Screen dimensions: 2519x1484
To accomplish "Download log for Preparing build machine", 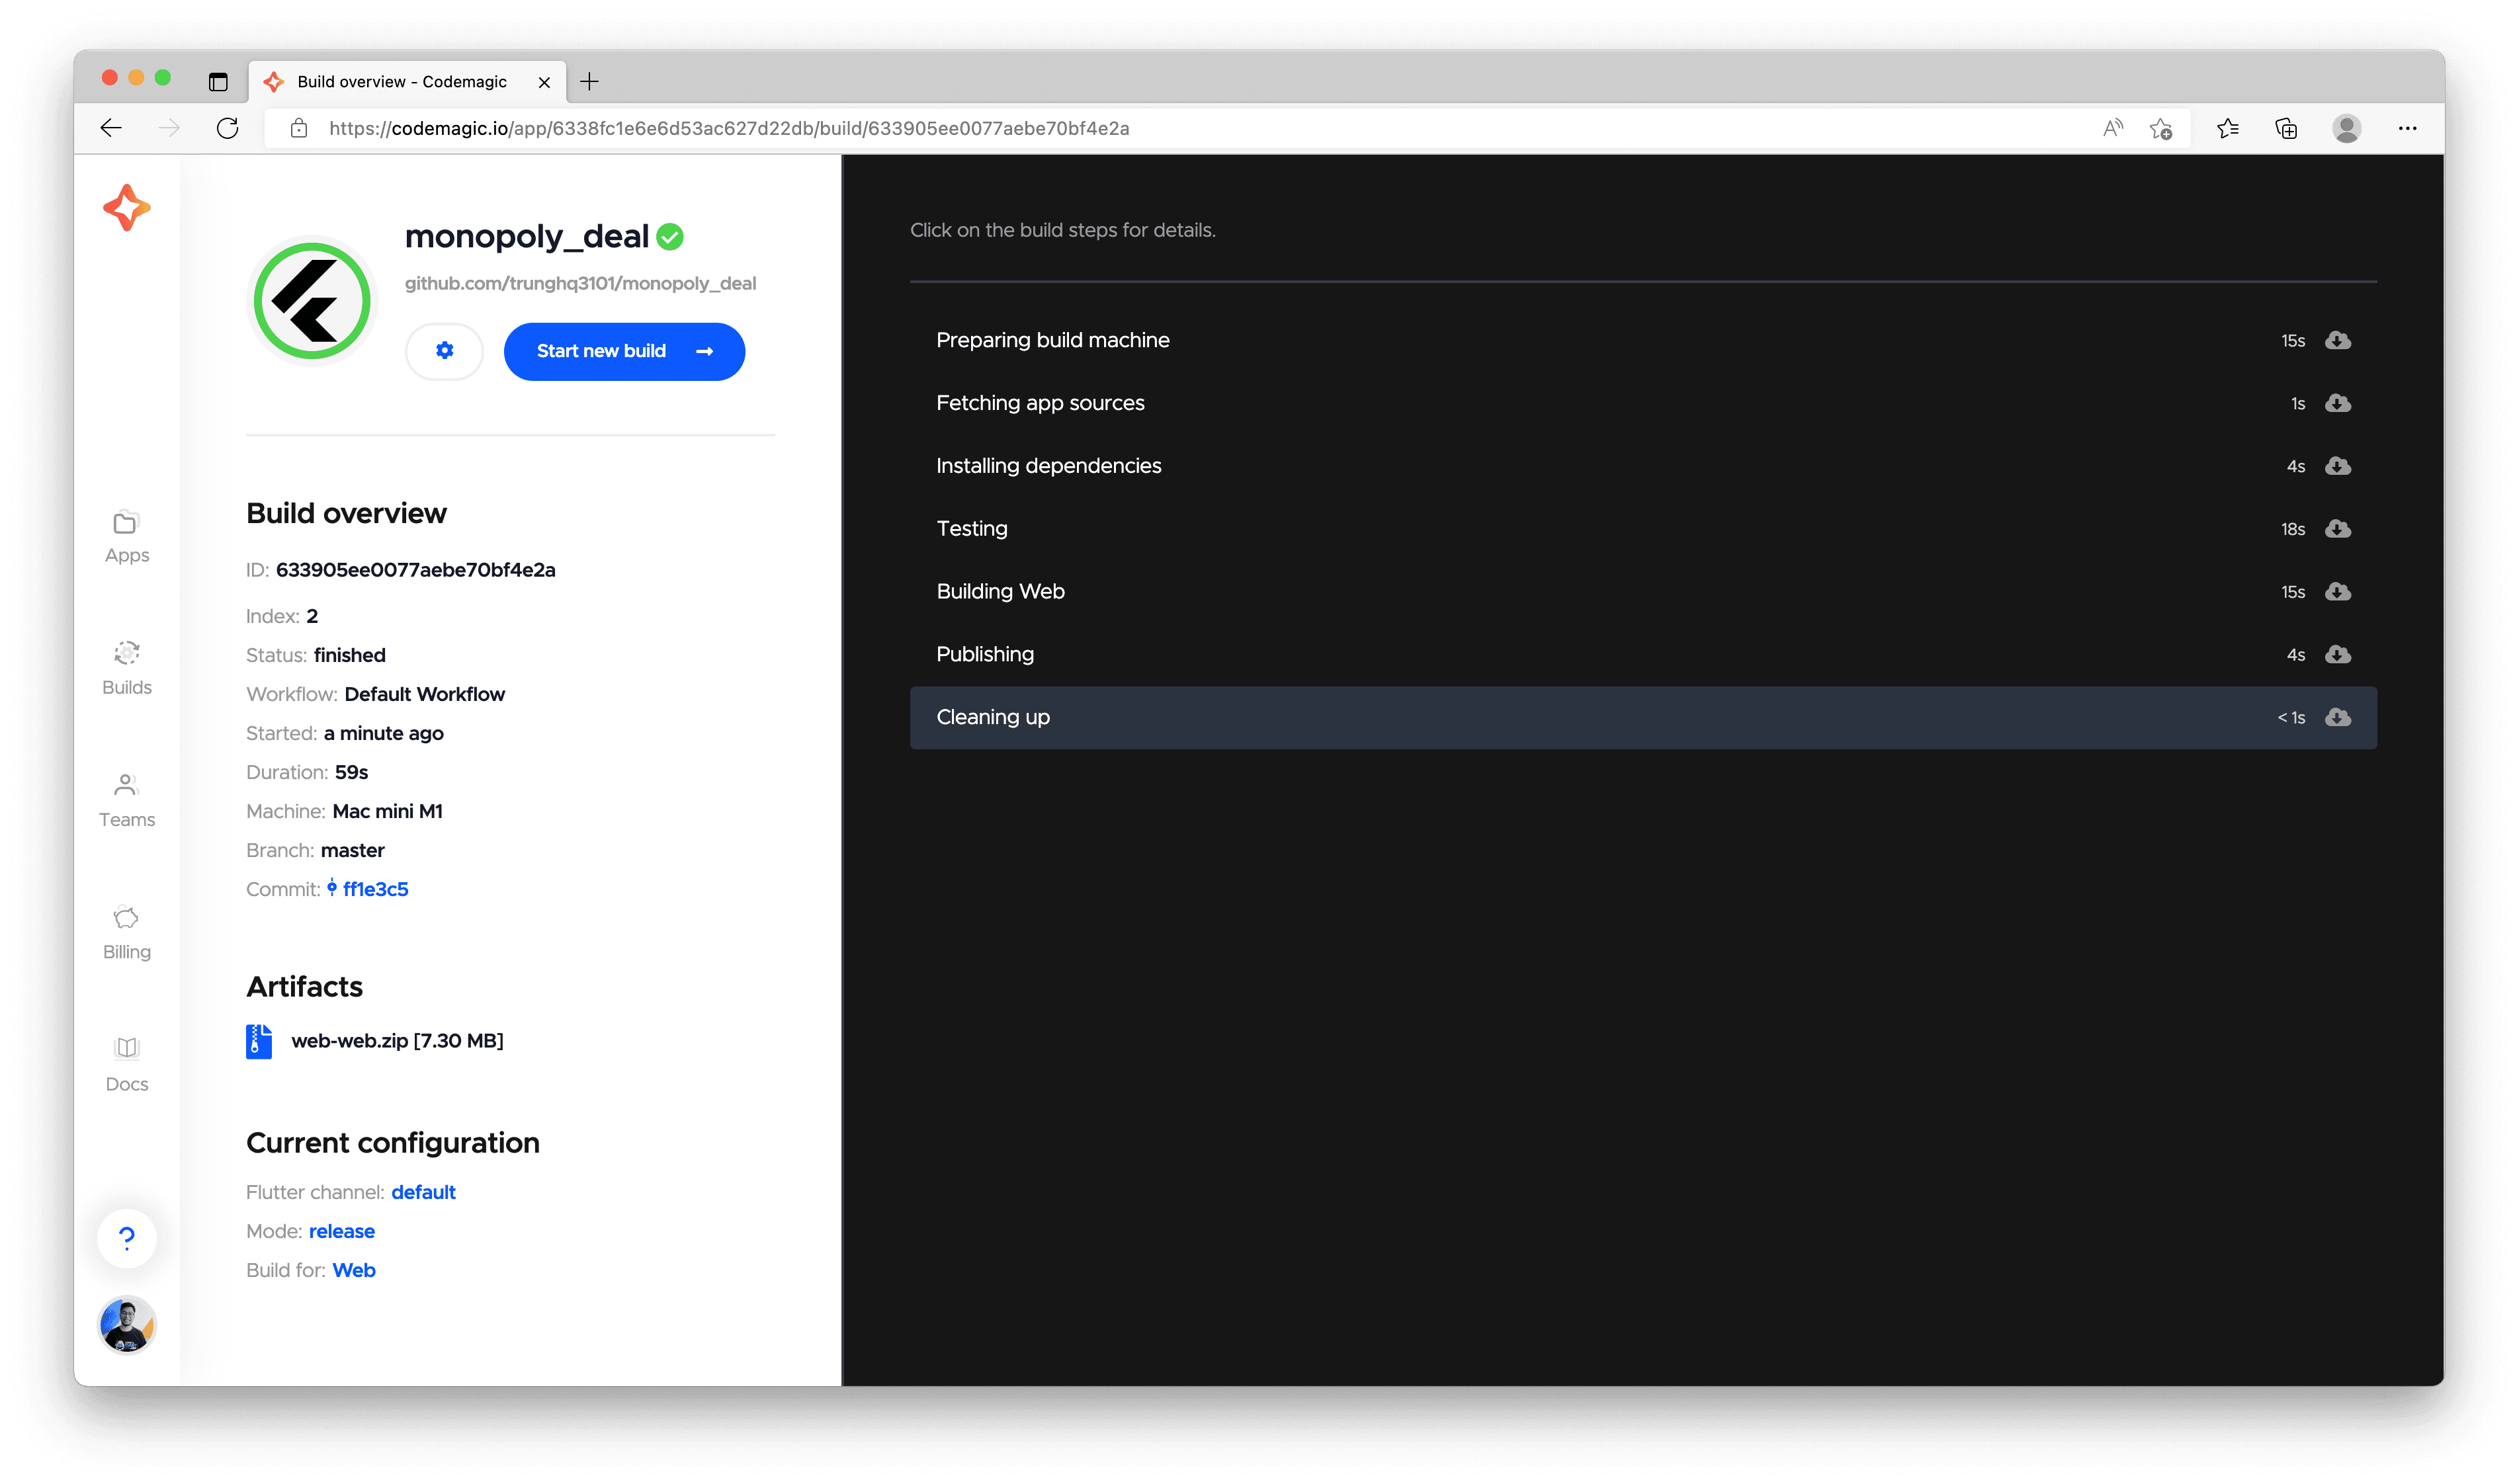I will tap(2337, 340).
